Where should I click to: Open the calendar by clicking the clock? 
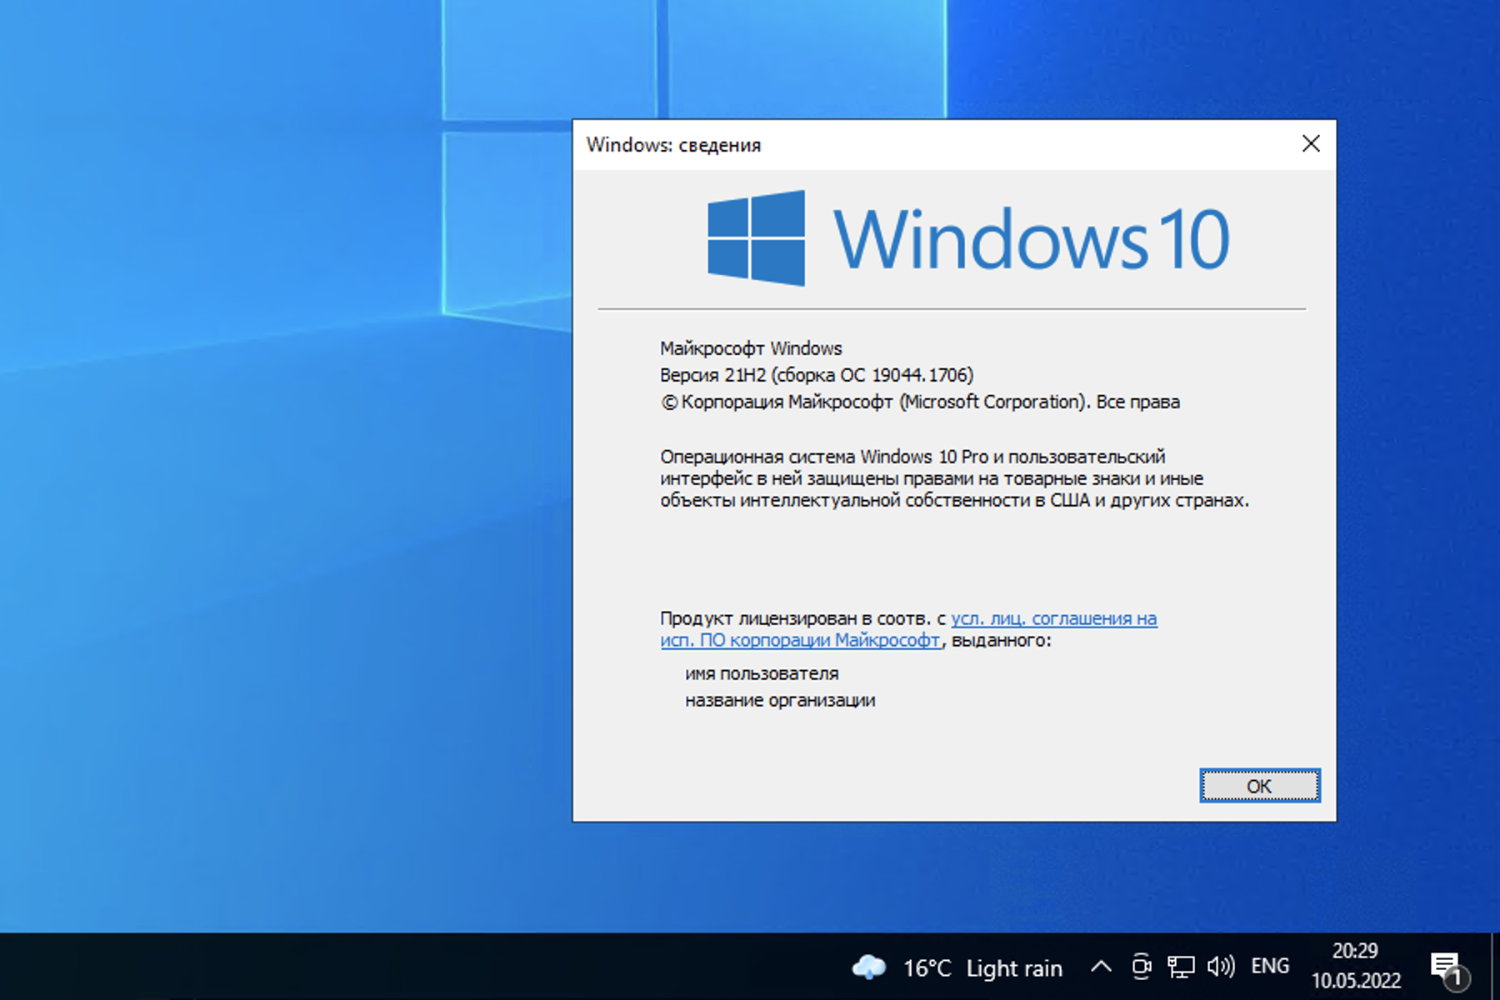tap(1355, 951)
